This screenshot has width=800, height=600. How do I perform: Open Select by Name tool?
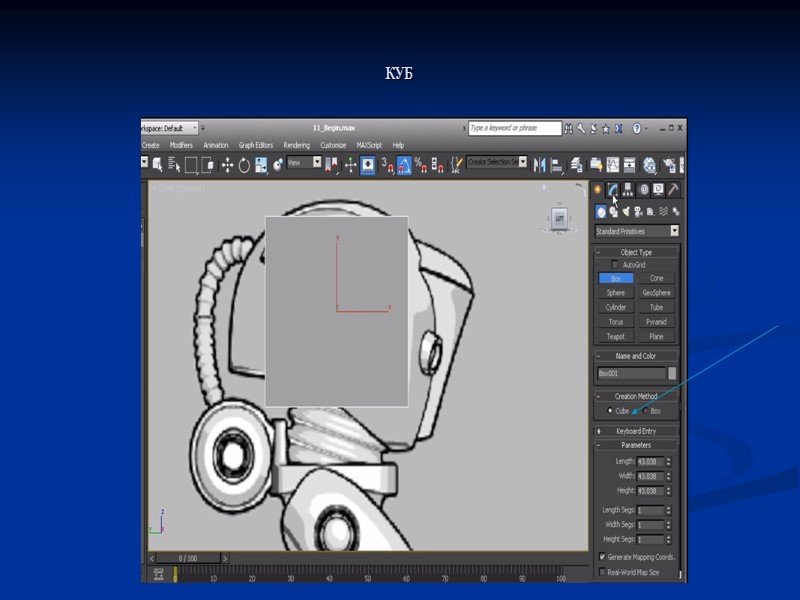tap(174, 164)
